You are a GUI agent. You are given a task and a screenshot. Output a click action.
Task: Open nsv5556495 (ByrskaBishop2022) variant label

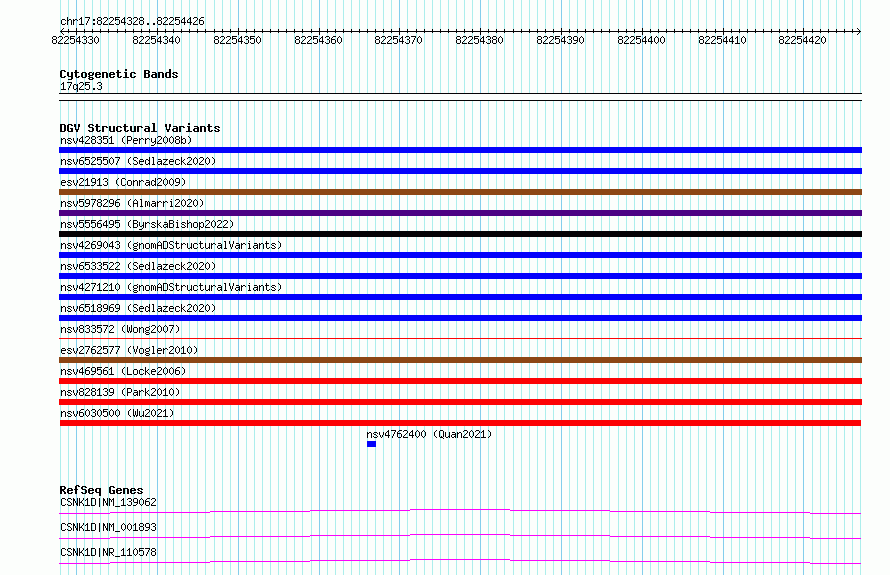pos(147,224)
